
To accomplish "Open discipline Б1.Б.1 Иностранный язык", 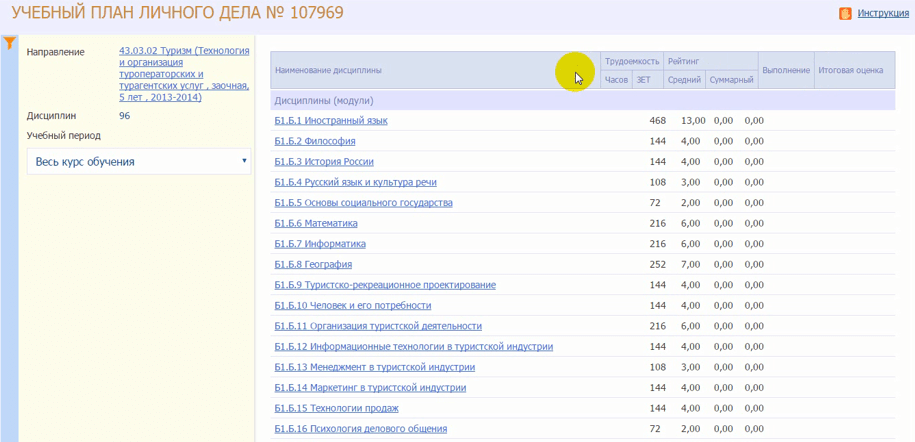I will tap(331, 121).
